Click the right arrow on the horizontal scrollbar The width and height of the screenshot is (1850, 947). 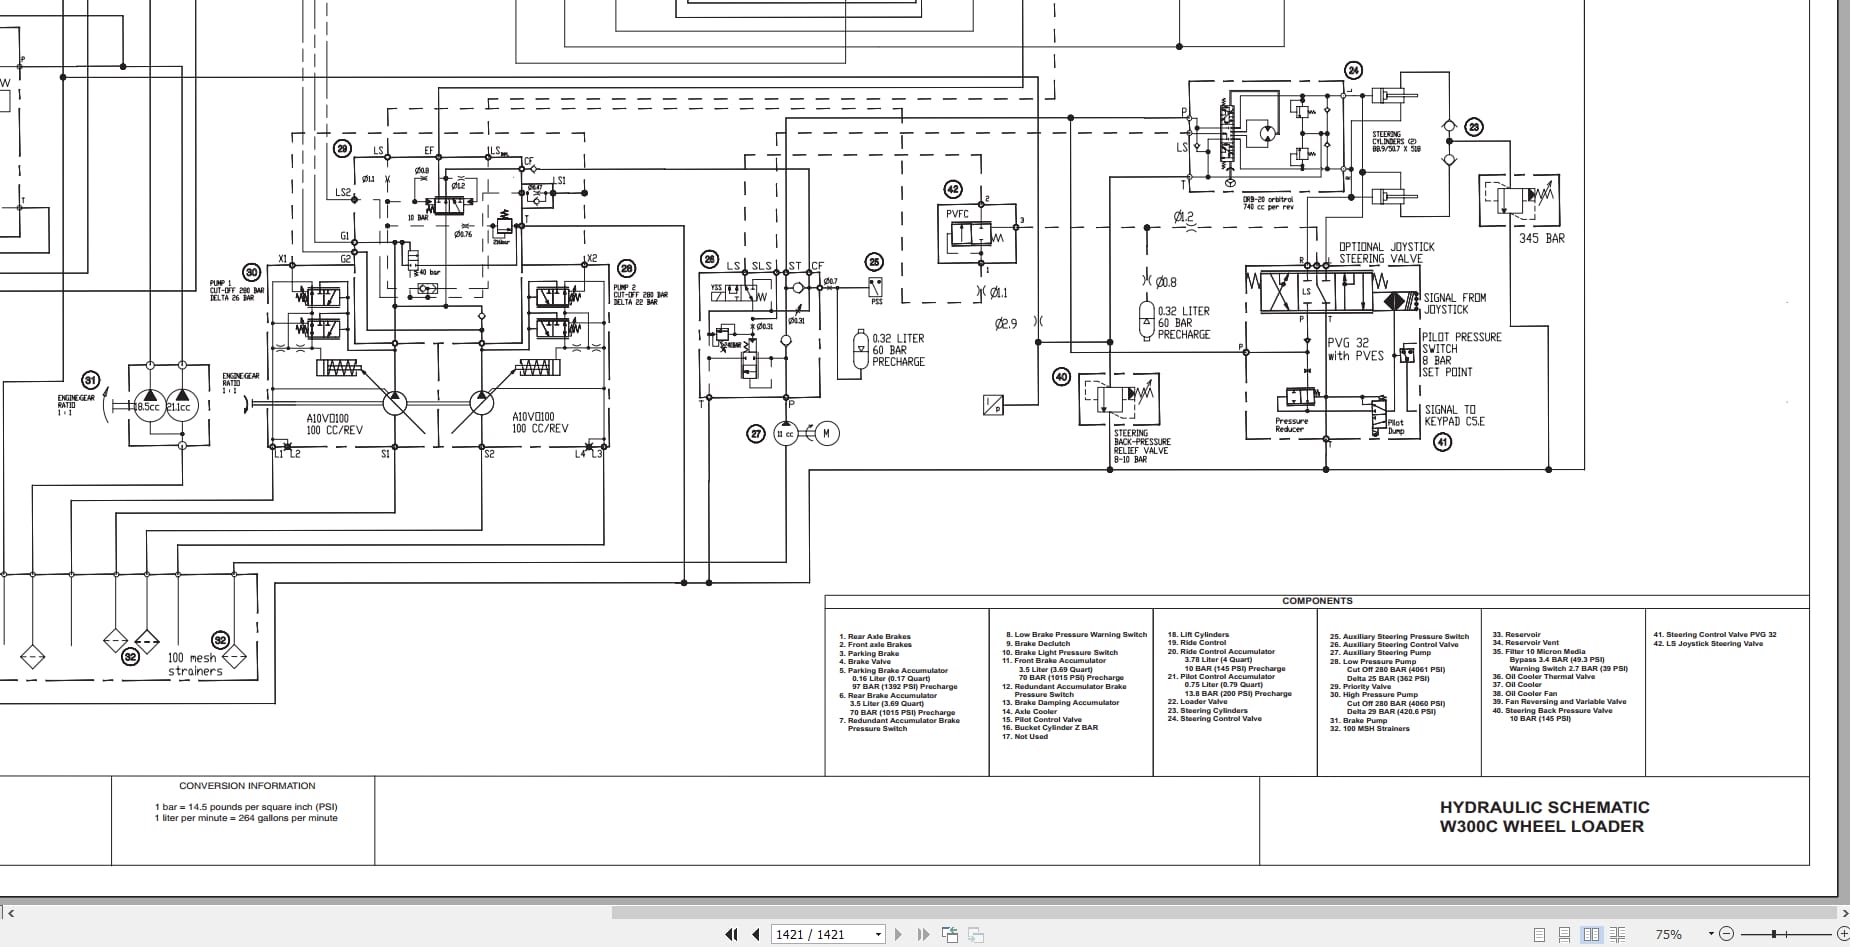1843,914
